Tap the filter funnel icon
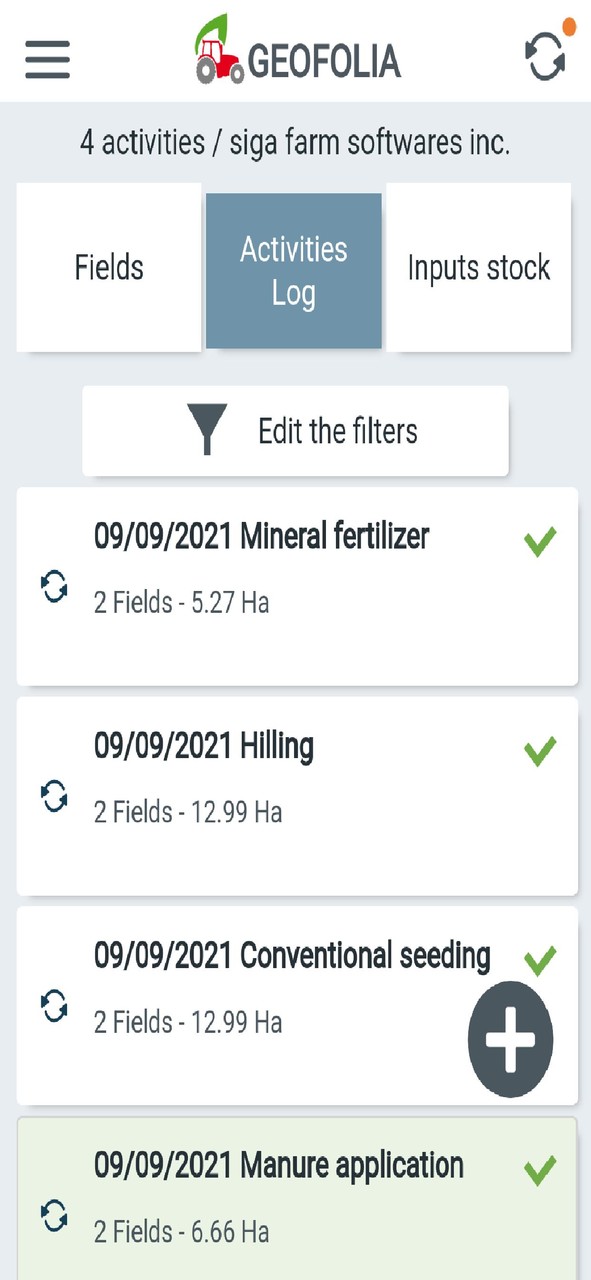591x1280 pixels. [x=206, y=430]
